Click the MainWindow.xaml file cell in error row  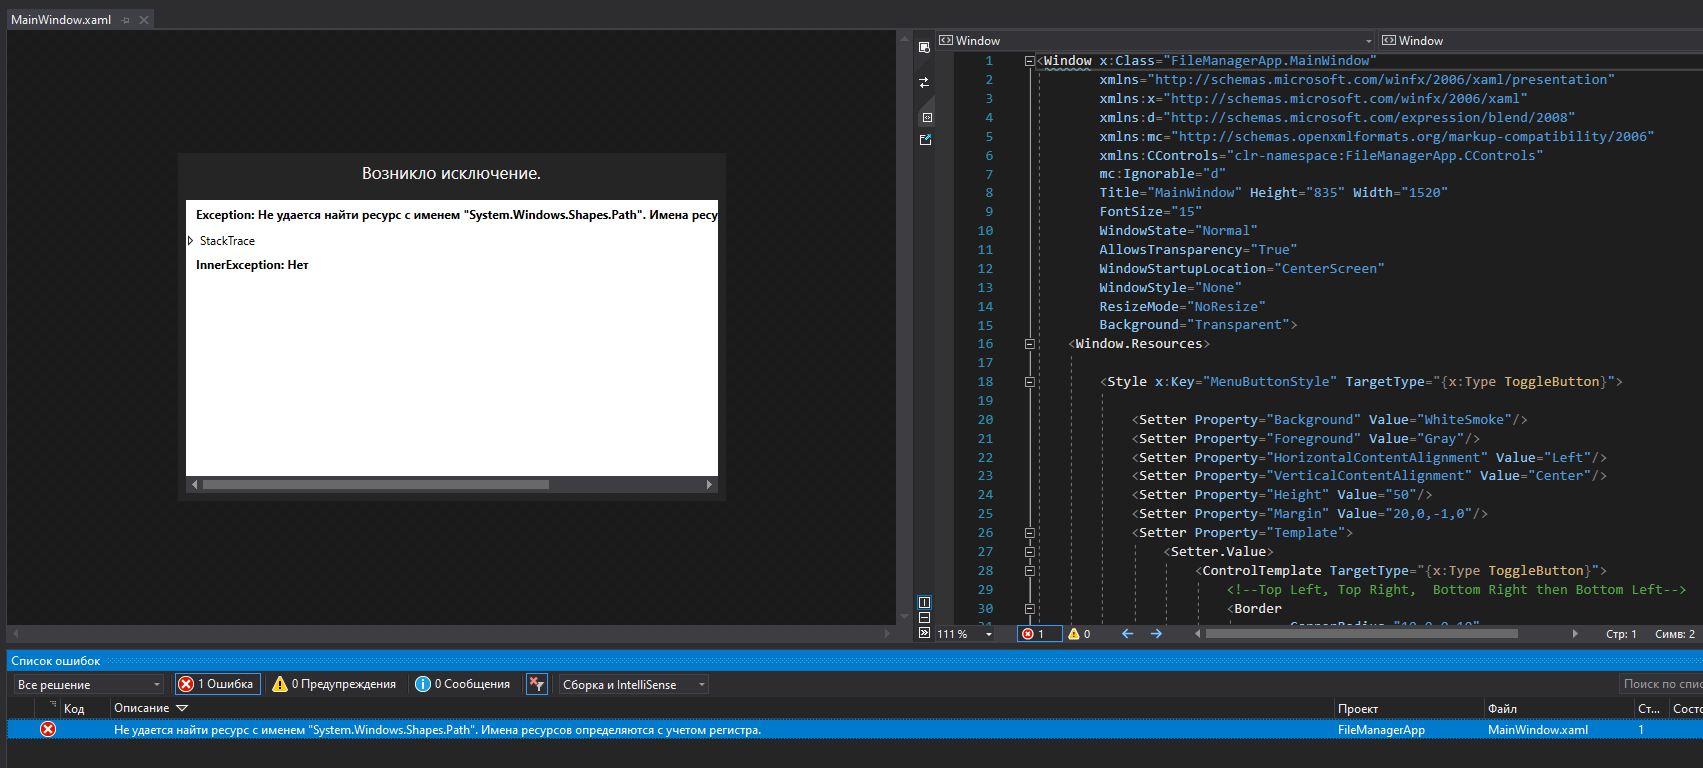(1537, 730)
